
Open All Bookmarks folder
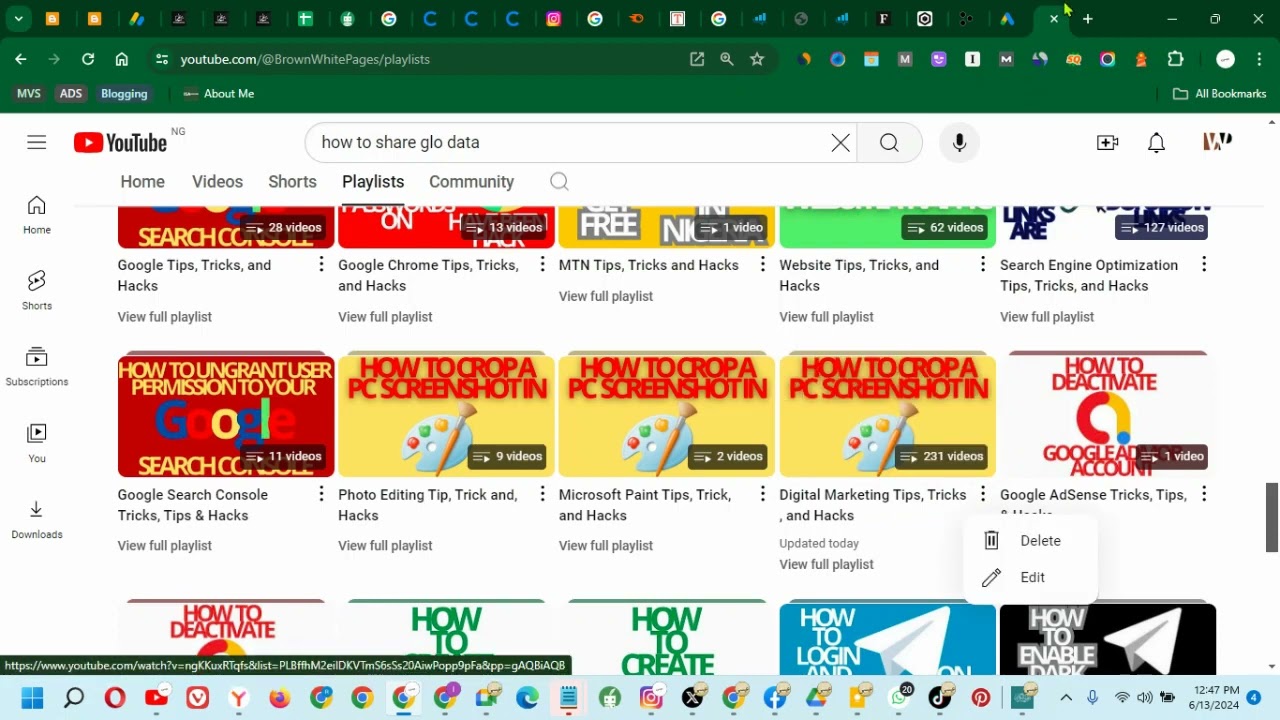[x=1220, y=93]
